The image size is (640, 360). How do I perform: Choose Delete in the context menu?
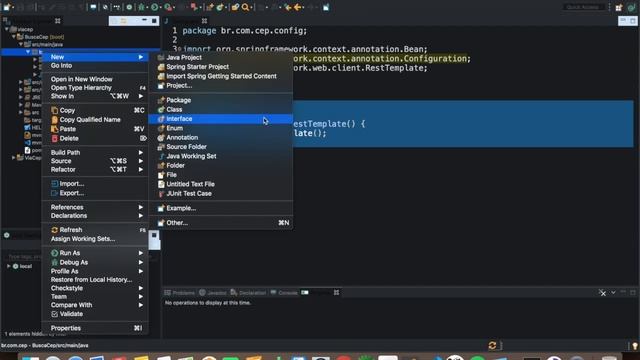pyautogui.click(x=95, y=138)
